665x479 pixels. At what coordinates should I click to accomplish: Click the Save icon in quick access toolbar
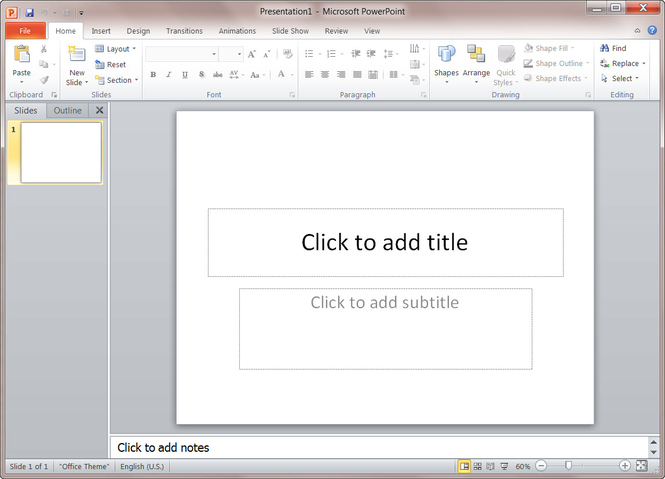[x=29, y=12]
